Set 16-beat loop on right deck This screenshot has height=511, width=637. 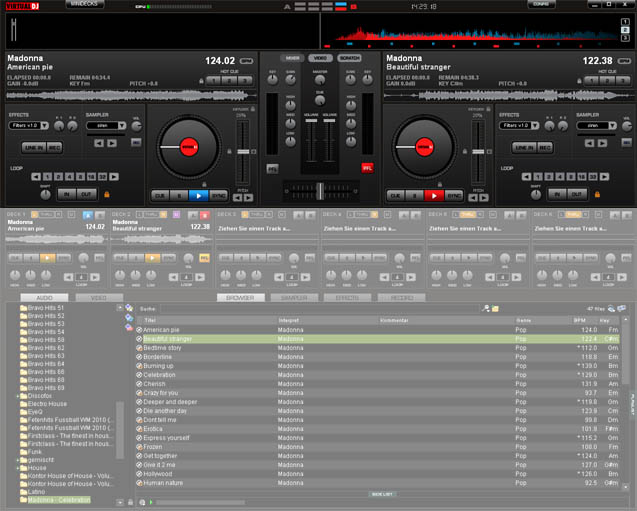coord(582,177)
